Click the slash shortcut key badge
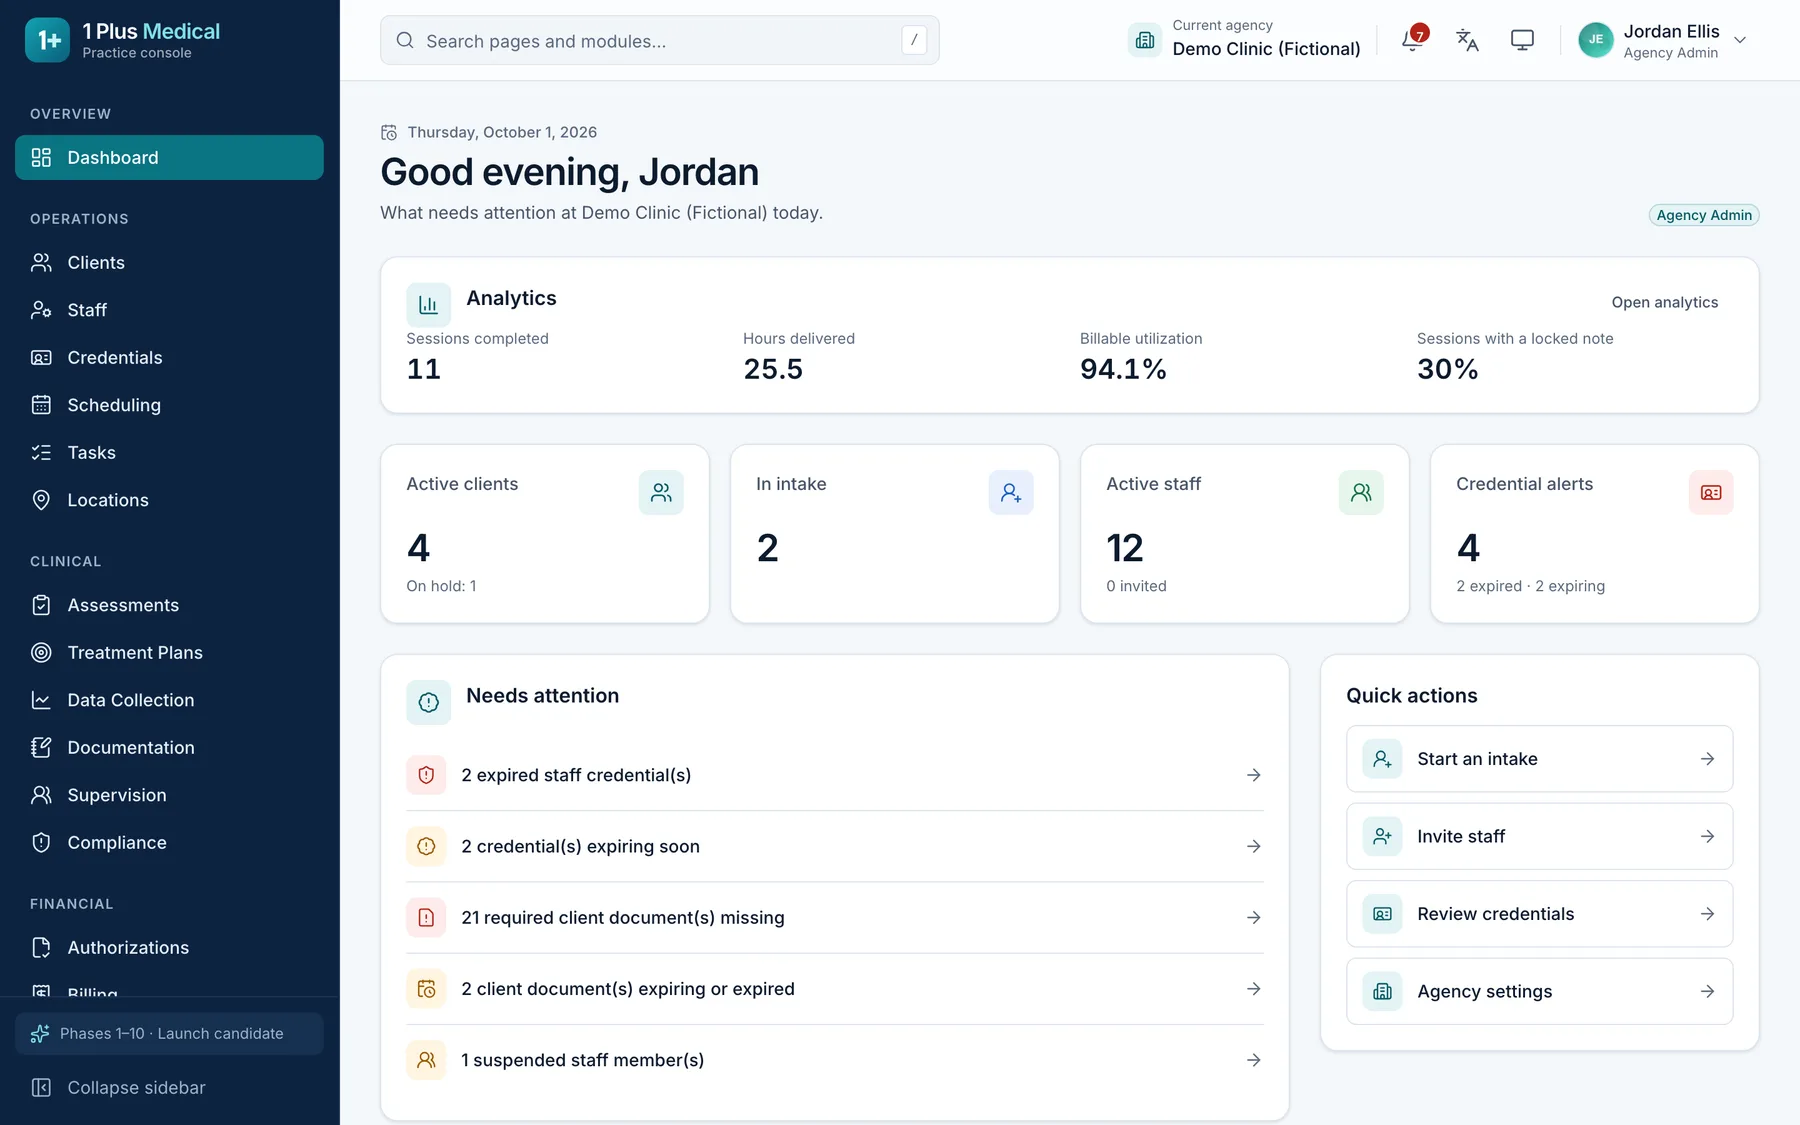Screen dimensions: 1800x1125 coord(914,40)
